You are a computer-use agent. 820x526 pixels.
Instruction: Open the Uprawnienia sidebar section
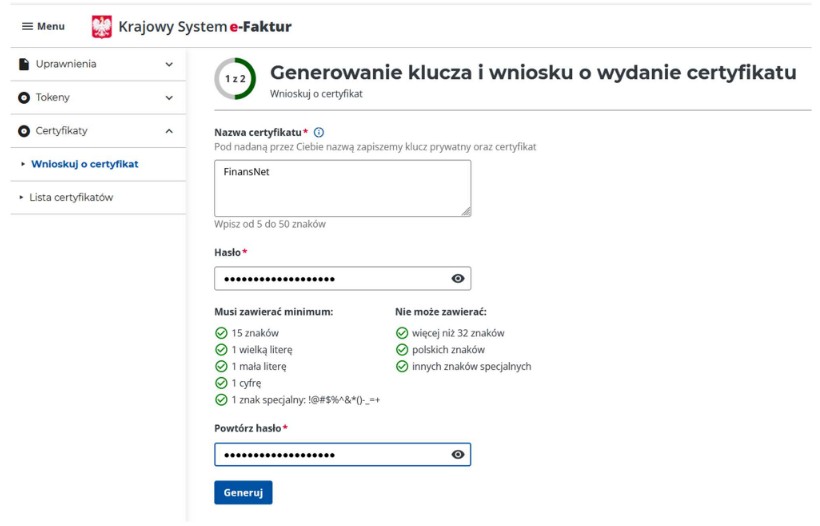click(x=98, y=64)
